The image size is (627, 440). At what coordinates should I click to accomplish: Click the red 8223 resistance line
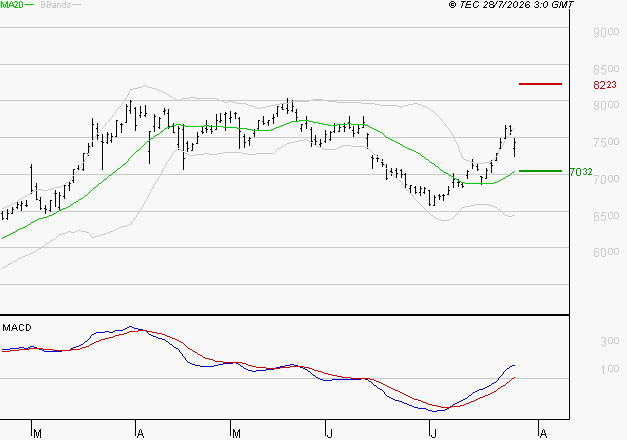click(x=540, y=84)
